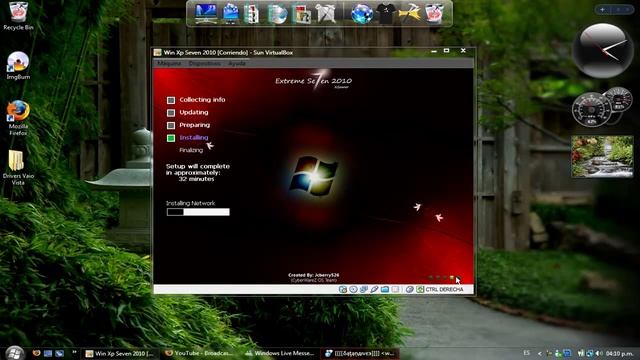Click the VirtualBox USB devices status icon
The height and width of the screenshot is (360, 640).
374,289
